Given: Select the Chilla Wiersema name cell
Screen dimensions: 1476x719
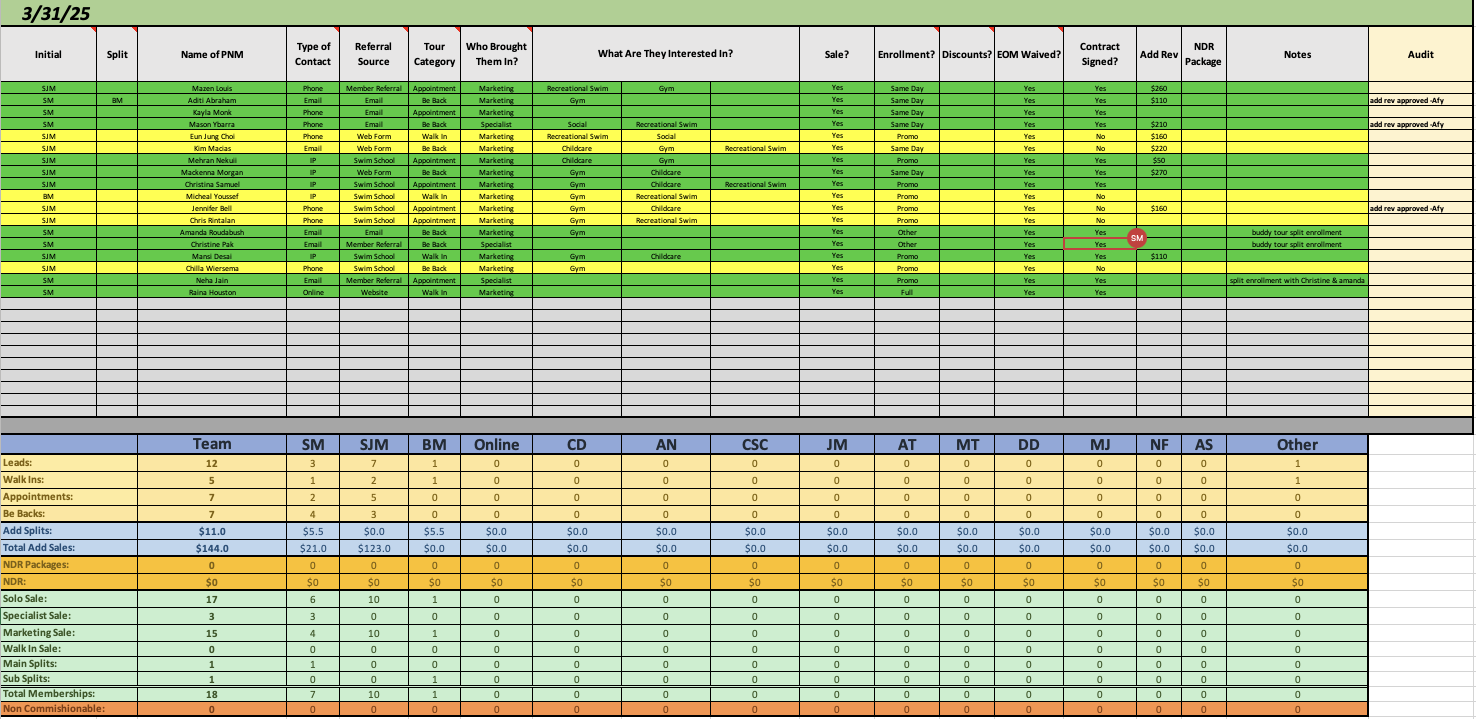Looking at the screenshot, I should click(212, 268).
